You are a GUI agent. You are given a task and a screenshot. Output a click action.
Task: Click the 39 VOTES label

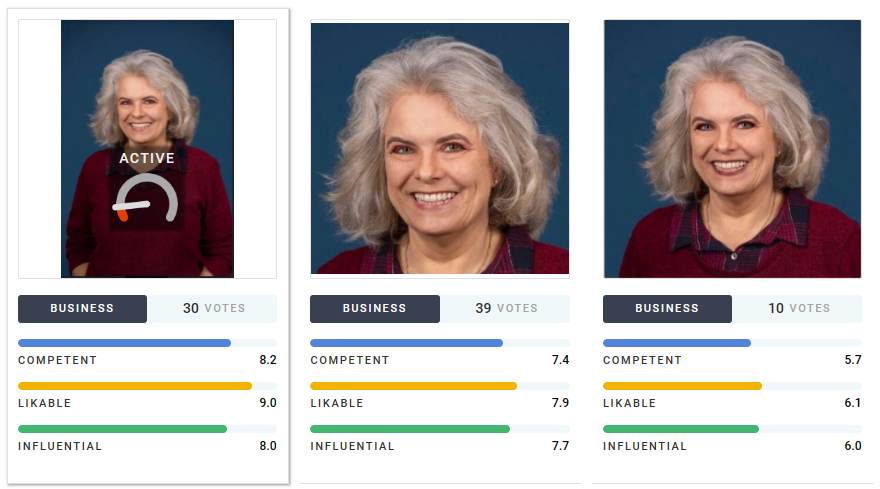tap(506, 309)
